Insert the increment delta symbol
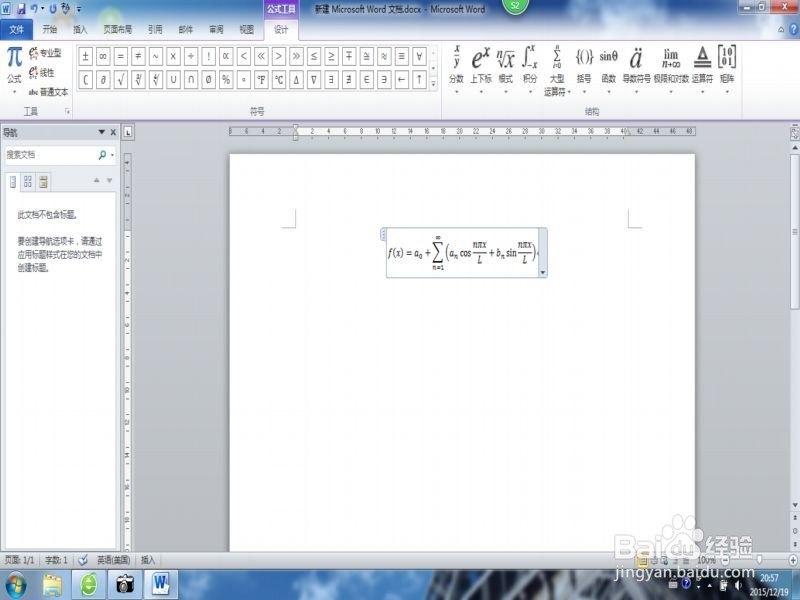800x600 pixels. [x=296, y=80]
